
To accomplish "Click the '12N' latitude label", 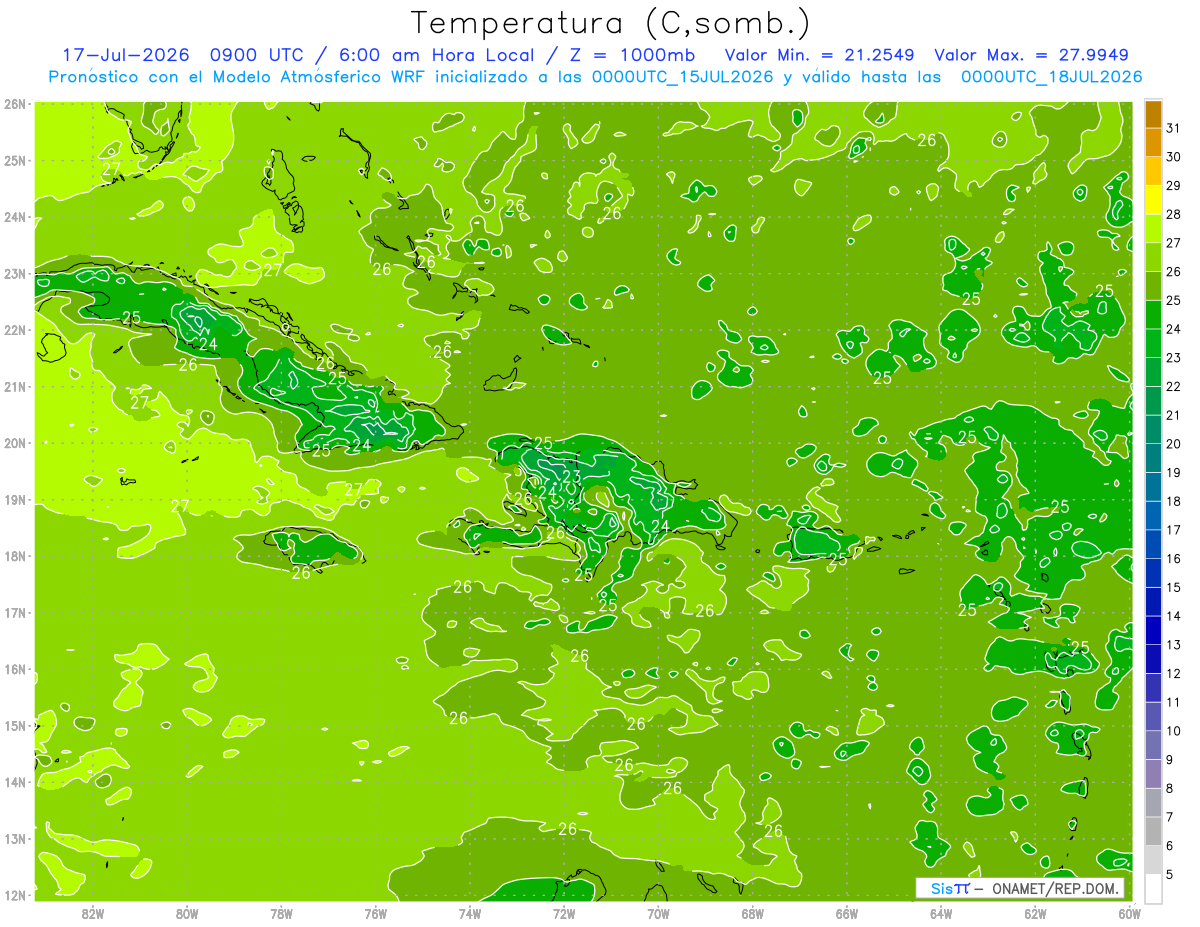I will (x=14, y=895).
